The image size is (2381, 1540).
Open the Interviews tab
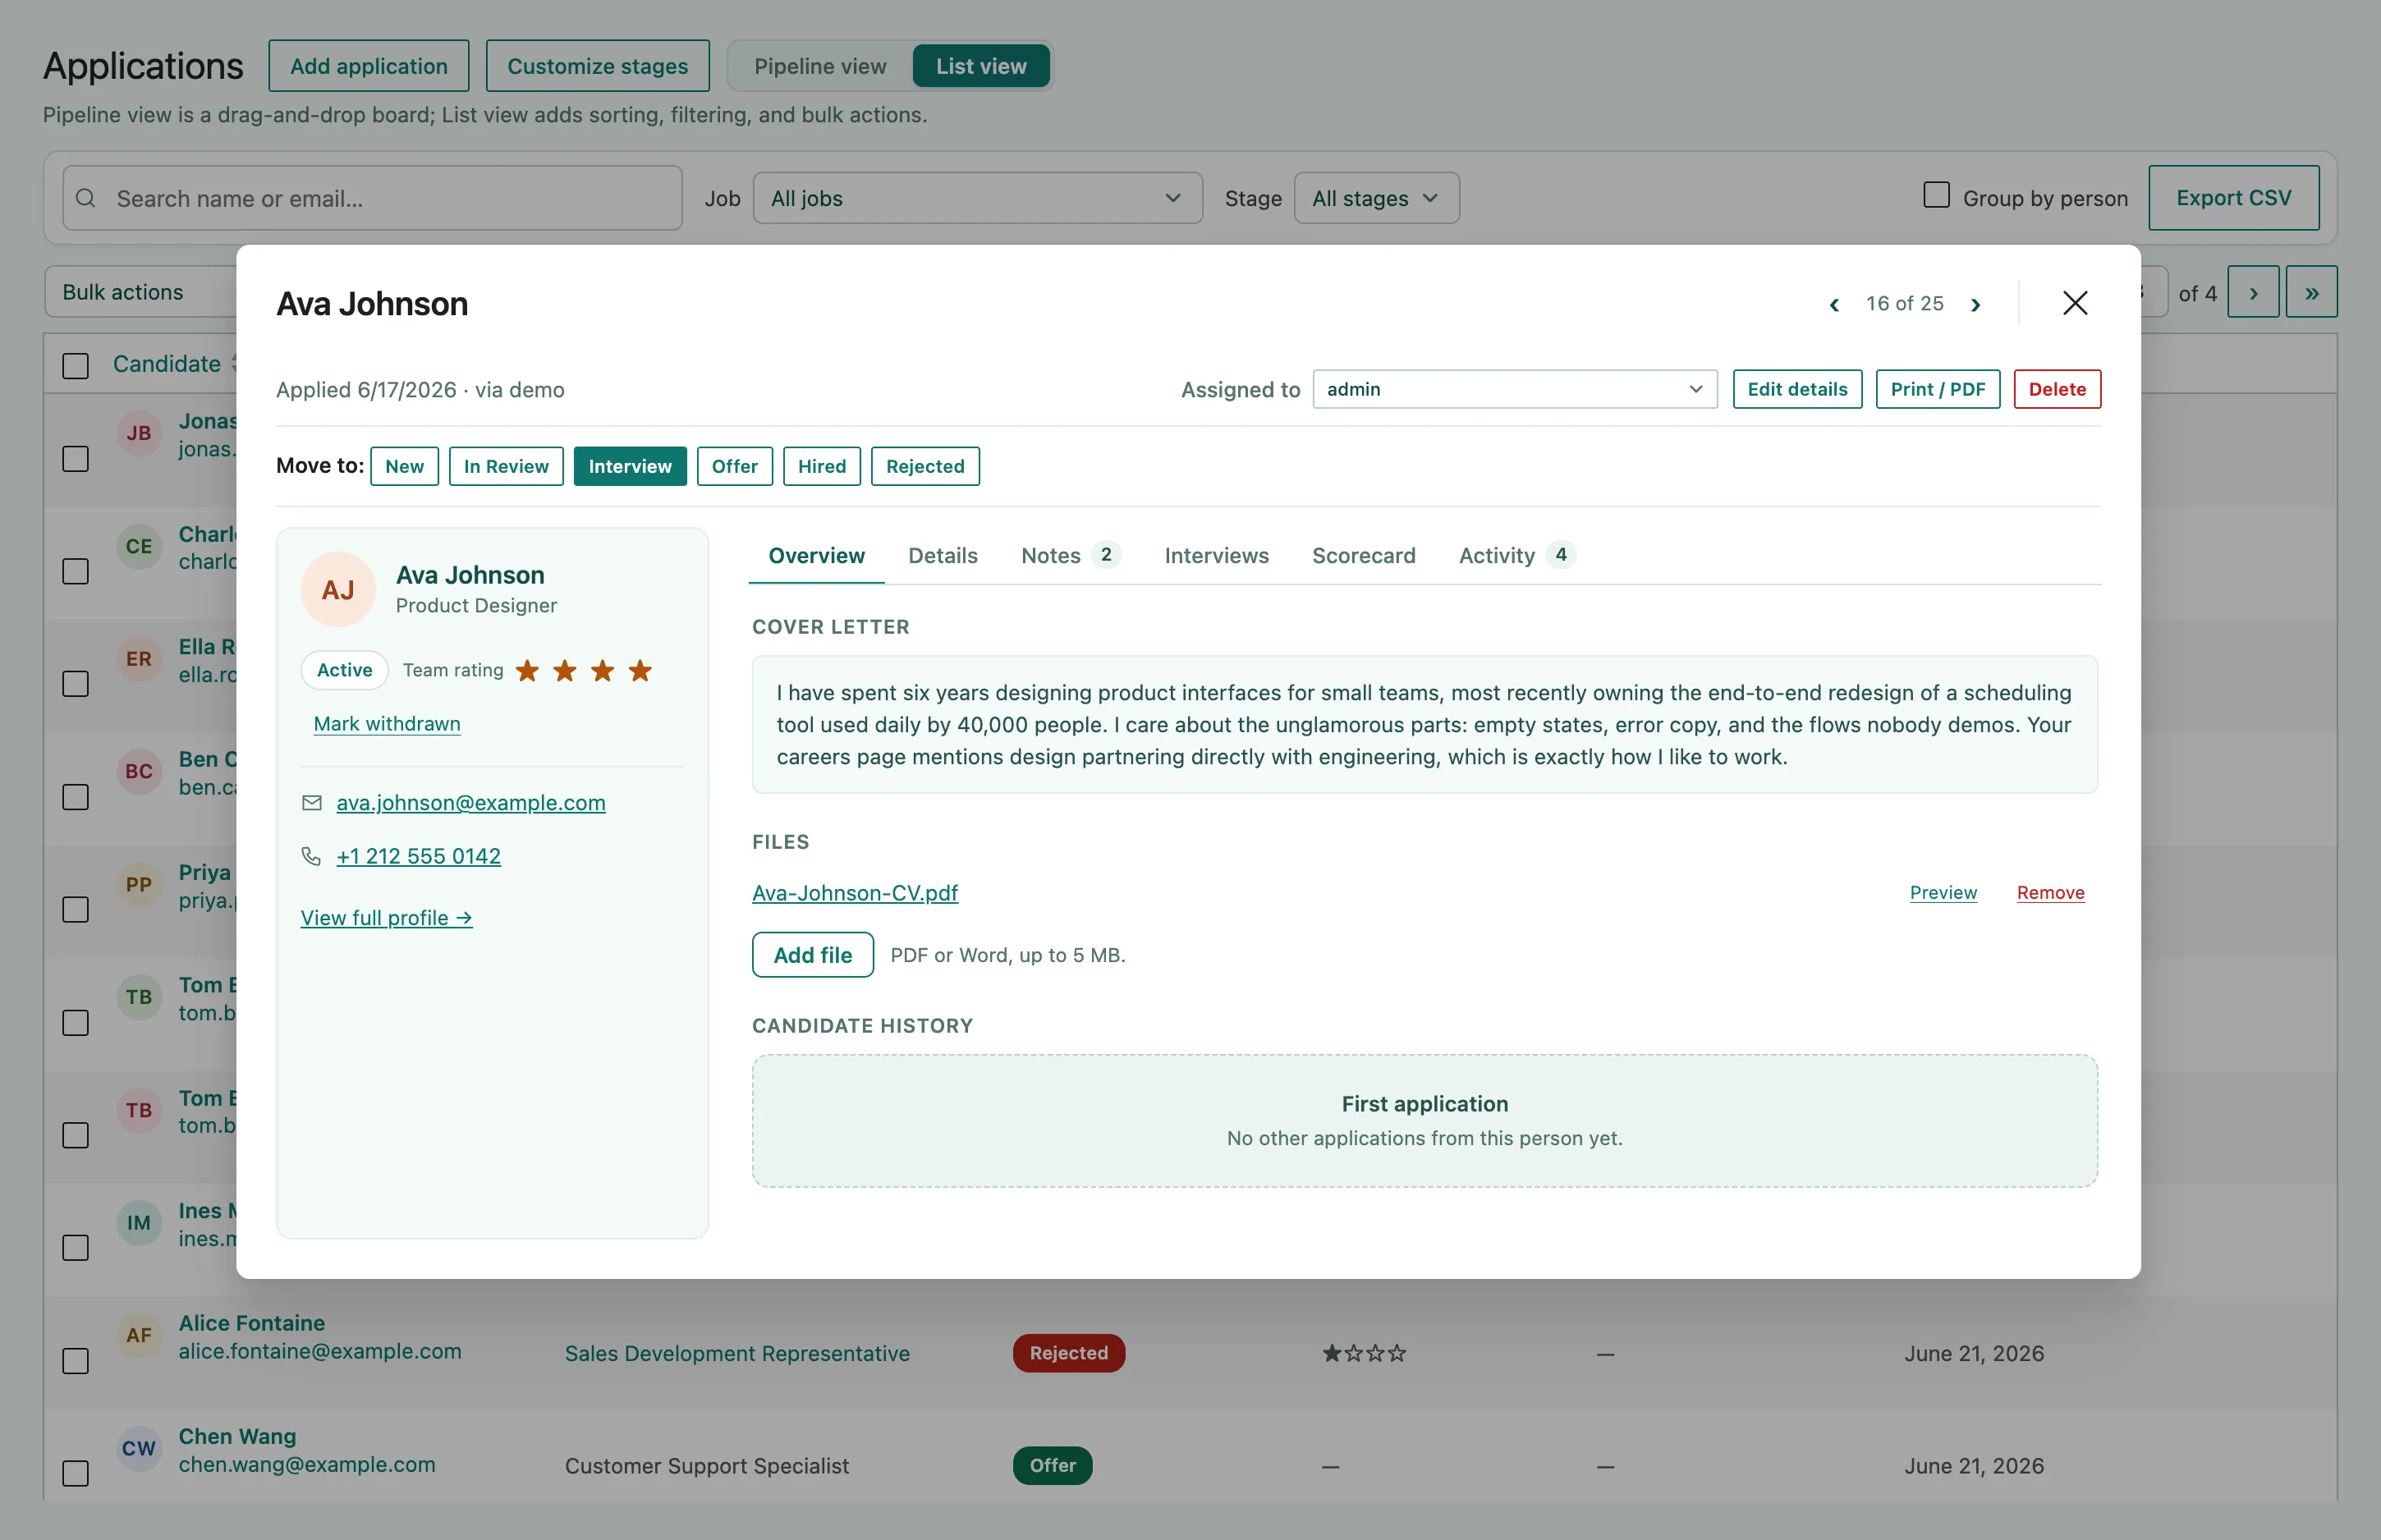(x=1216, y=555)
